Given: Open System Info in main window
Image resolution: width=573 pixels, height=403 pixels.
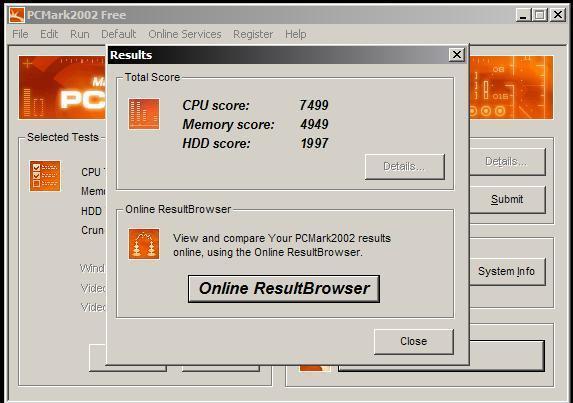Looking at the screenshot, I should point(507,271).
